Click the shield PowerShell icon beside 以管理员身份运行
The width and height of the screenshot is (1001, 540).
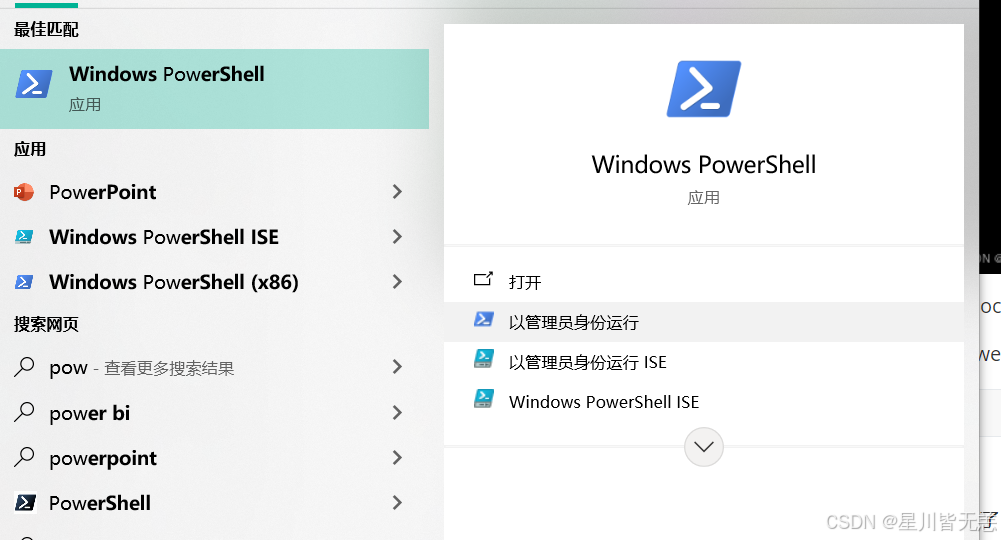pyautogui.click(x=483, y=319)
